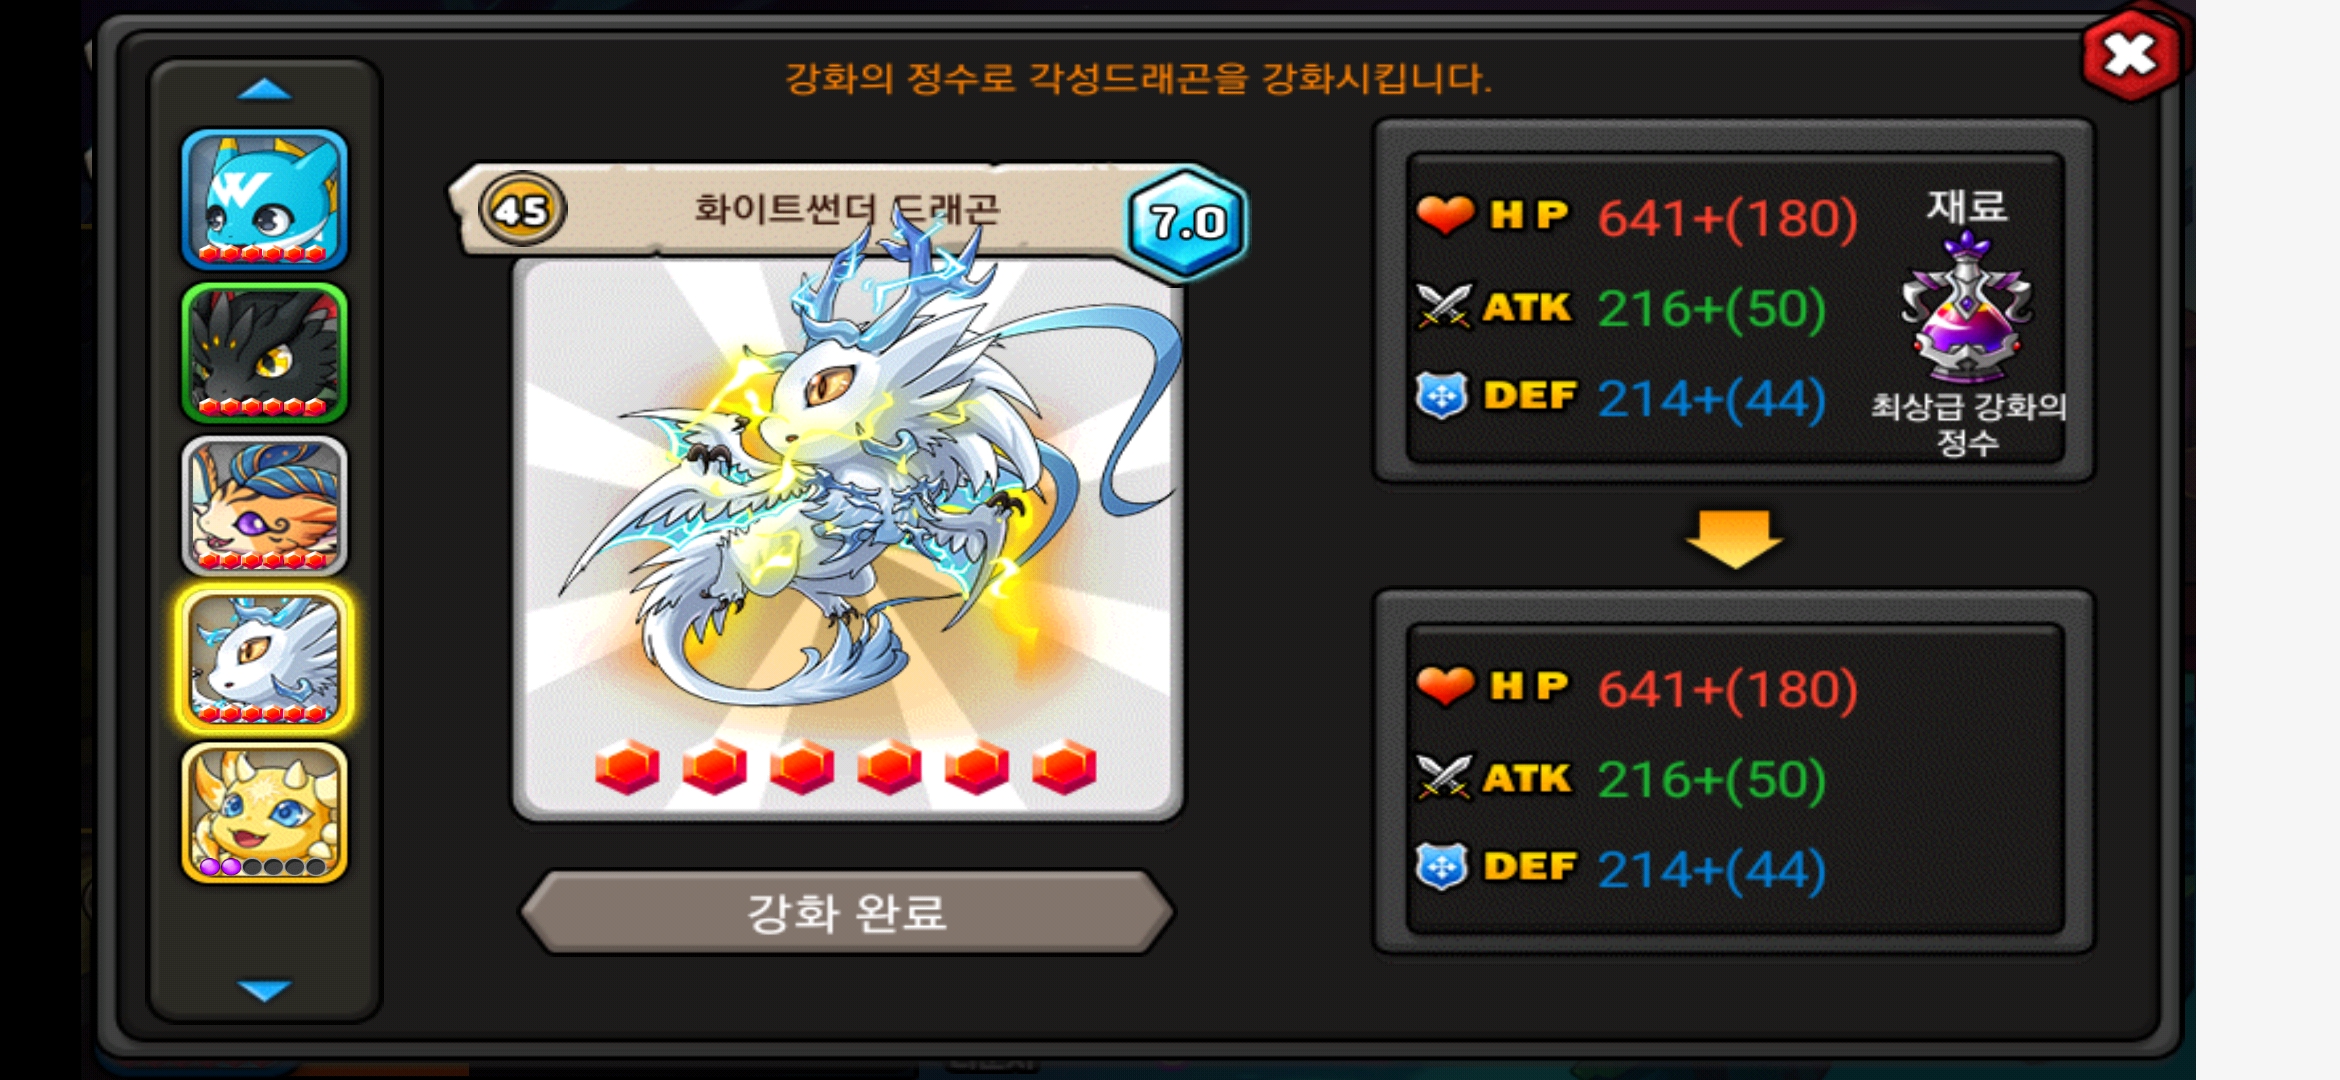Select the black dragon portrait
This screenshot has height=1080, width=2340.
point(264,353)
